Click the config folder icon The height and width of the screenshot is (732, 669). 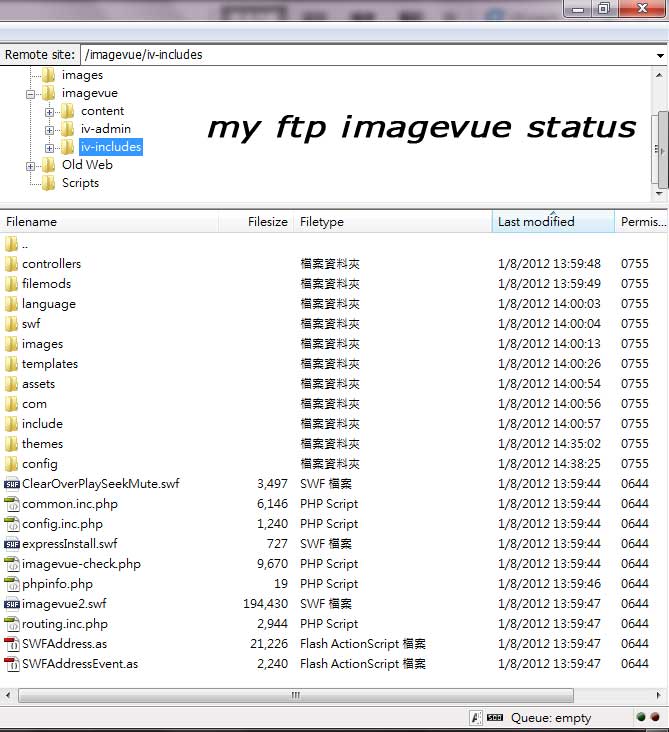(11, 464)
